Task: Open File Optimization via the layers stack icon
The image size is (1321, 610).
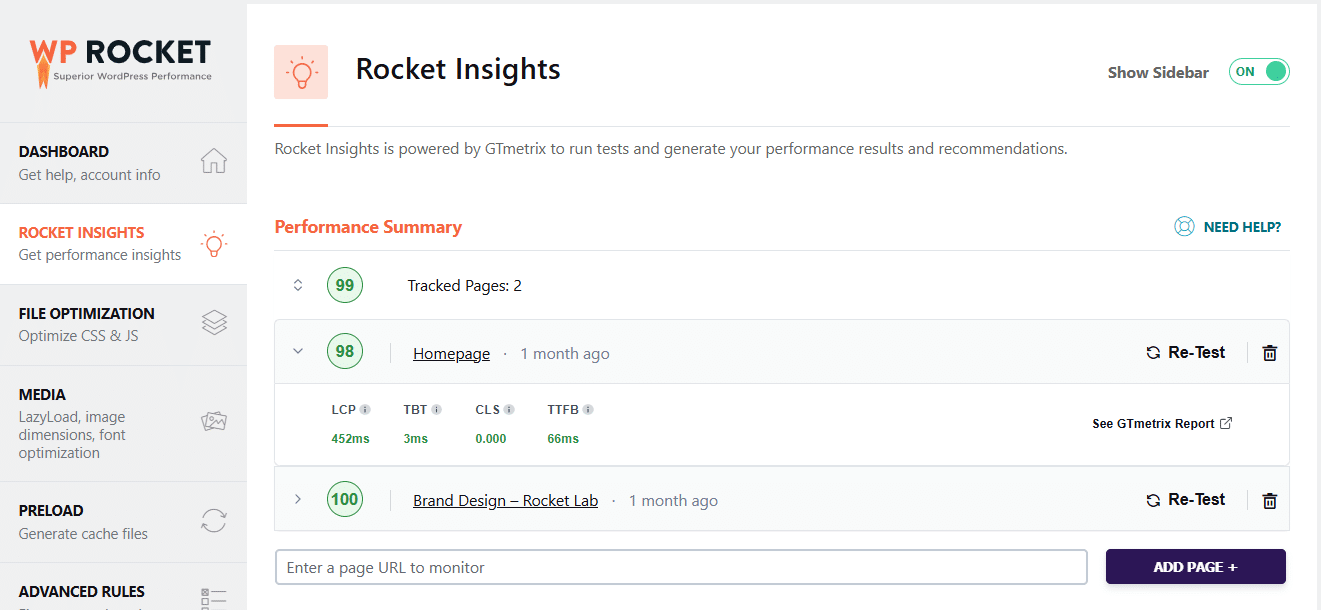Action: click(214, 323)
